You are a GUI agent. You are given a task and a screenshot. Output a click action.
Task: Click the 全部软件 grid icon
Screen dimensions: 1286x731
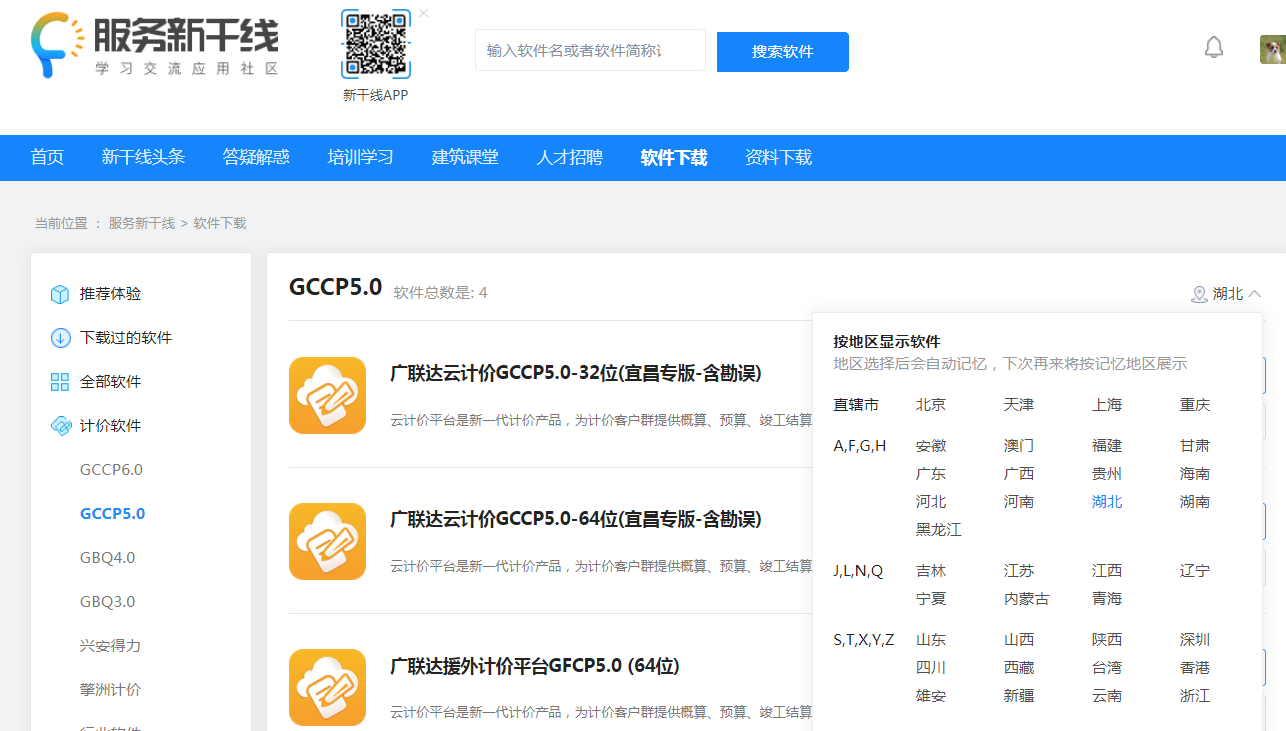(x=60, y=382)
